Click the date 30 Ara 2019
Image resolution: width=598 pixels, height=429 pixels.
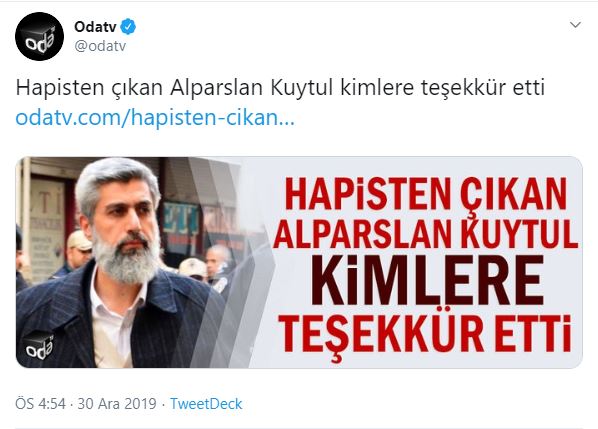[x=117, y=404]
